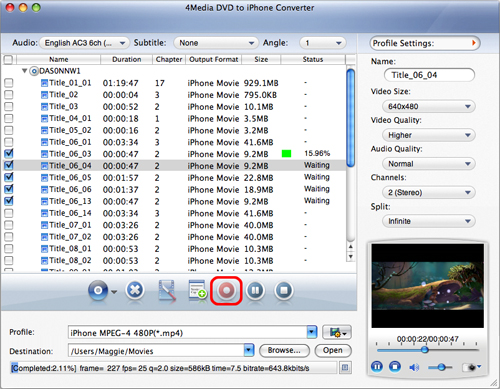Check the Title_02 checkbox
The height and width of the screenshot is (389, 500).
point(9,95)
